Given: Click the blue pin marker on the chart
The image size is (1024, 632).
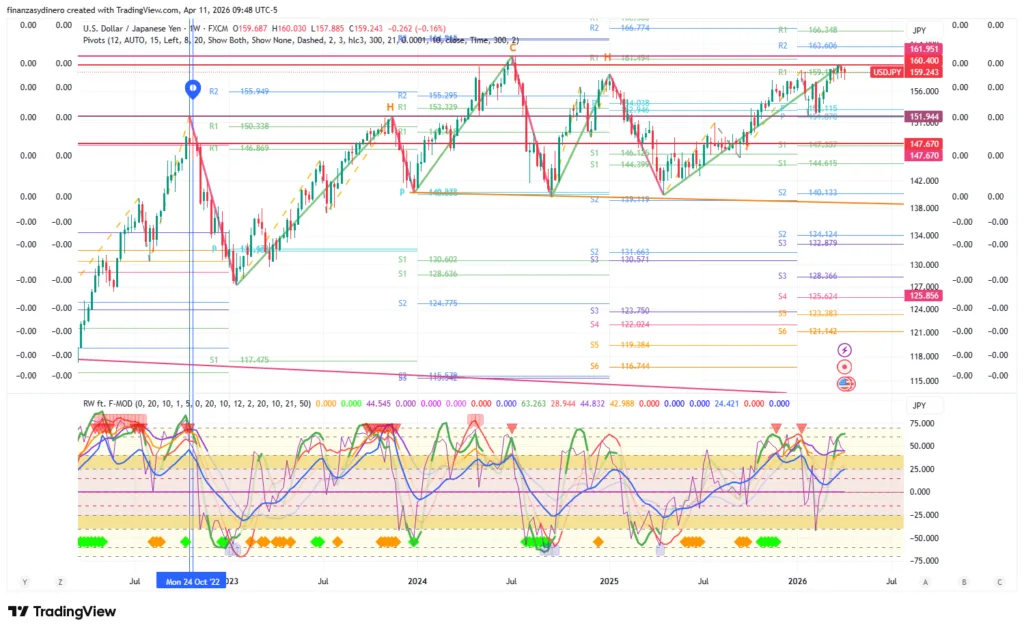Looking at the screenshot, I should (x=192, y=88).
